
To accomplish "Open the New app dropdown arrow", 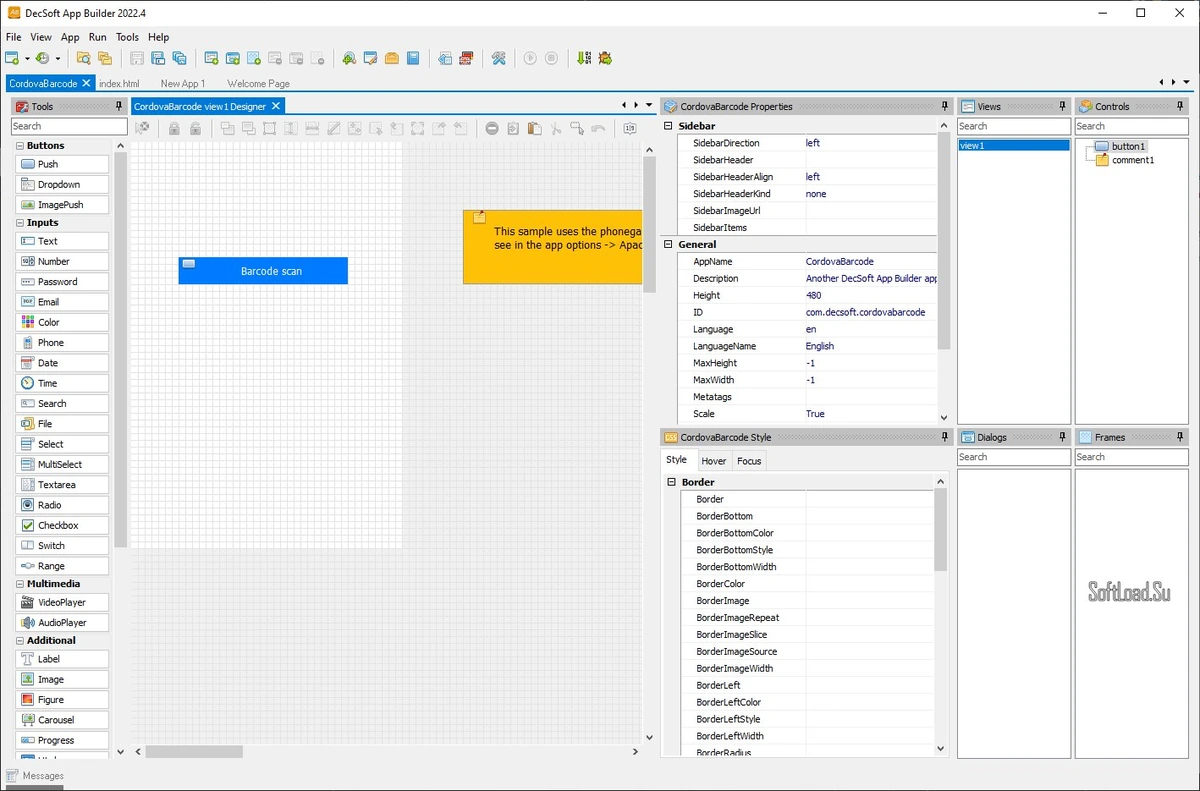I will click(x=27, y=59).
